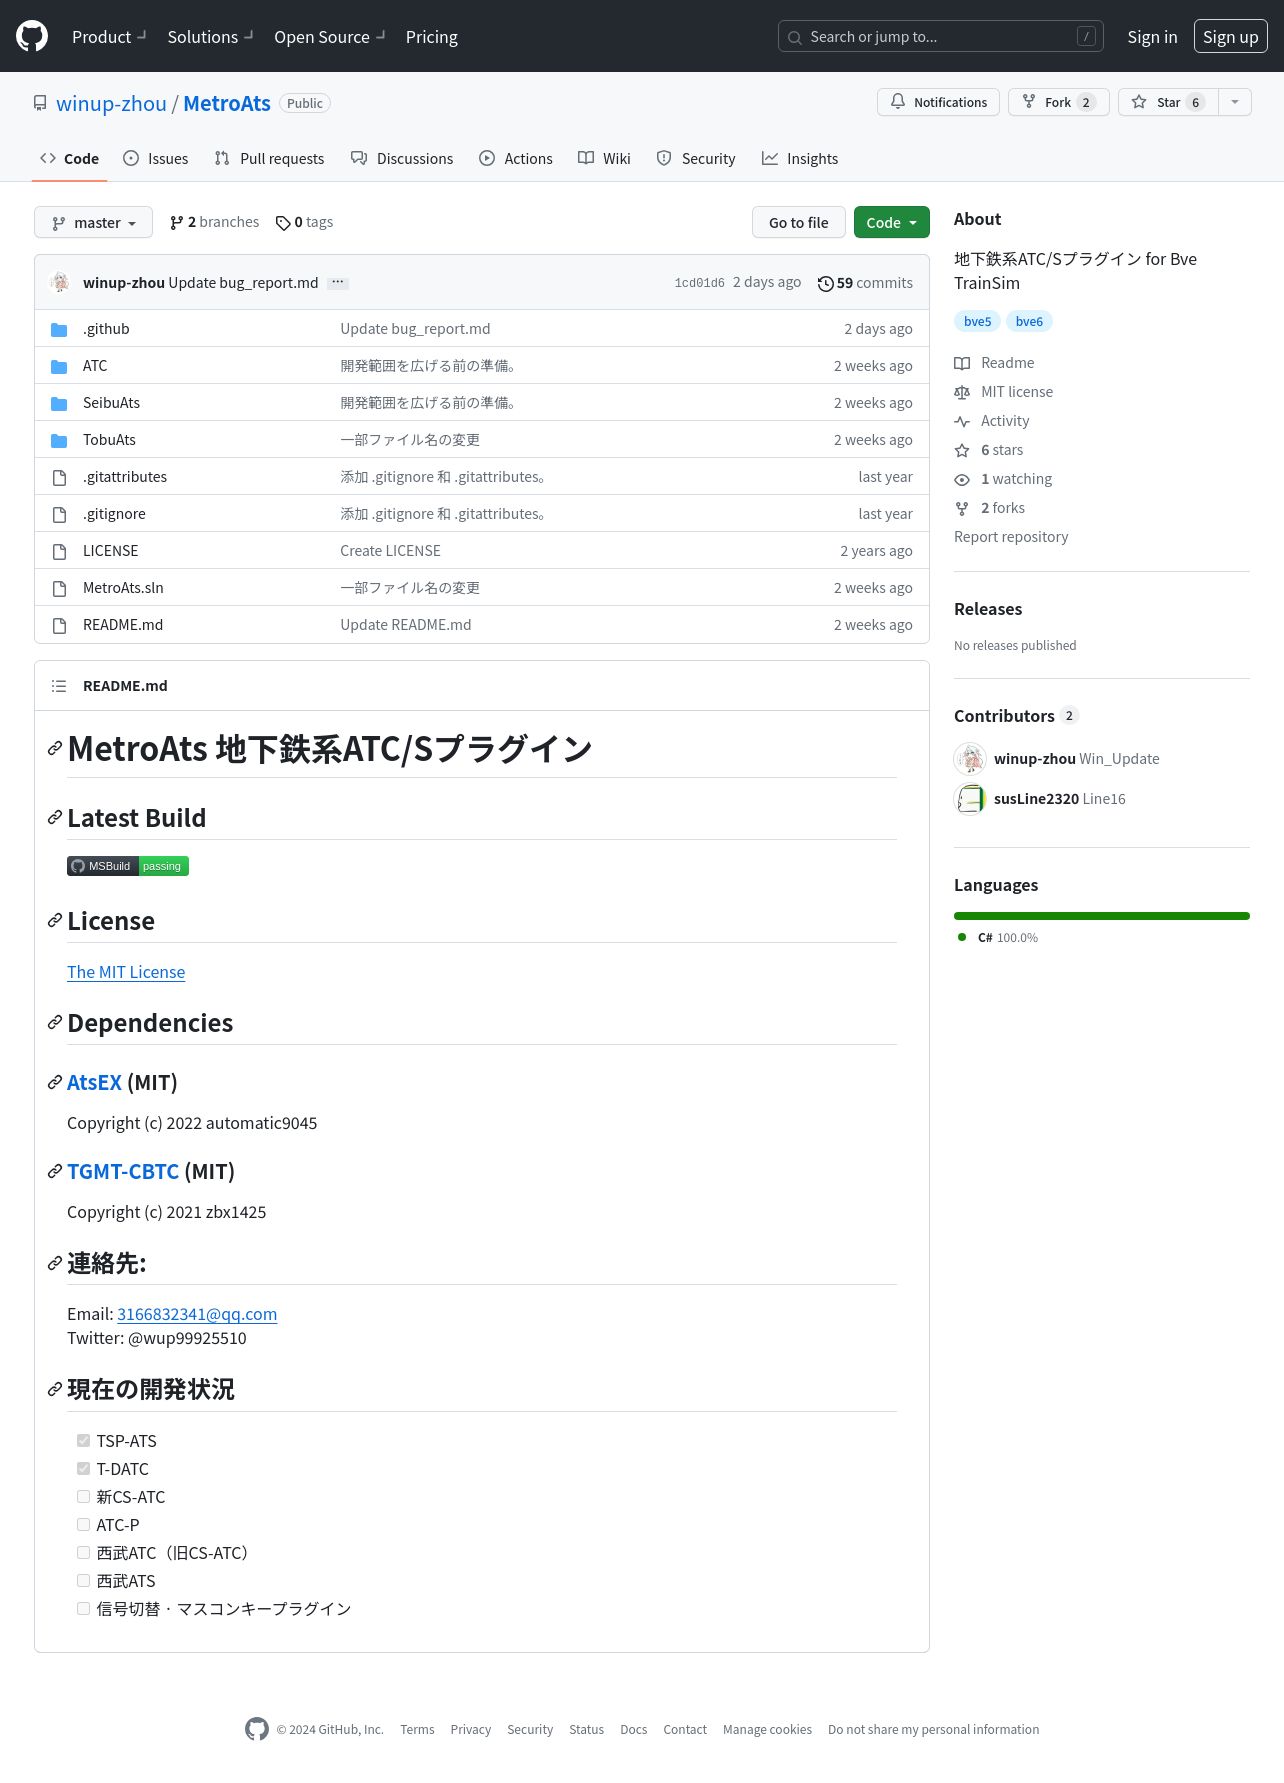Click anchor link icon beside Dependencies heading
This screenshot has width=1284, height=1783.
click(x=55, y=1023)
